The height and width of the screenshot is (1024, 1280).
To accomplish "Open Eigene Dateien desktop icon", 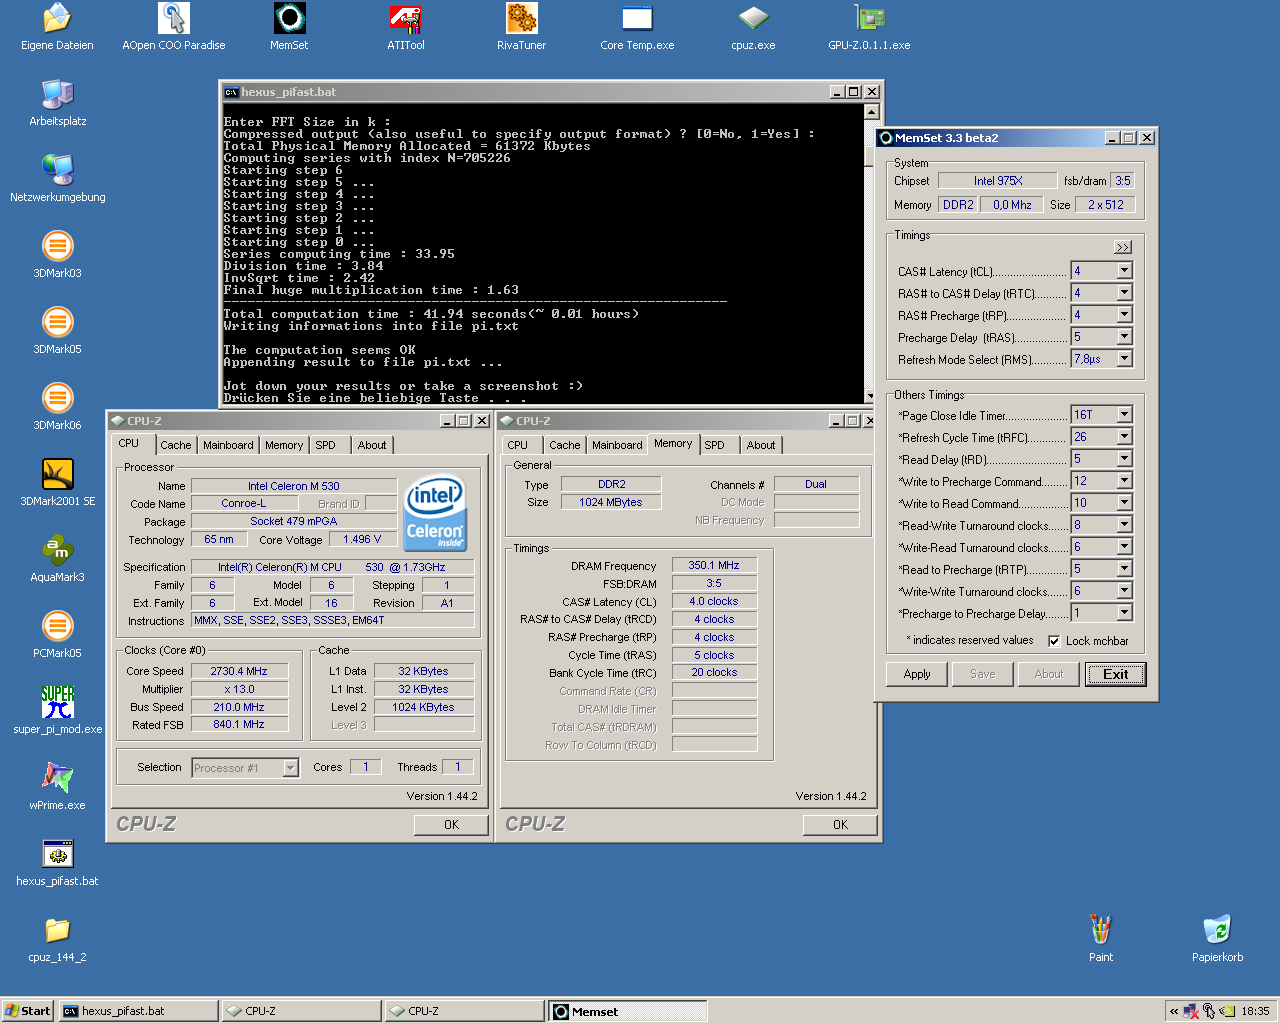I will pyautogui.click(x=57, y=27).
